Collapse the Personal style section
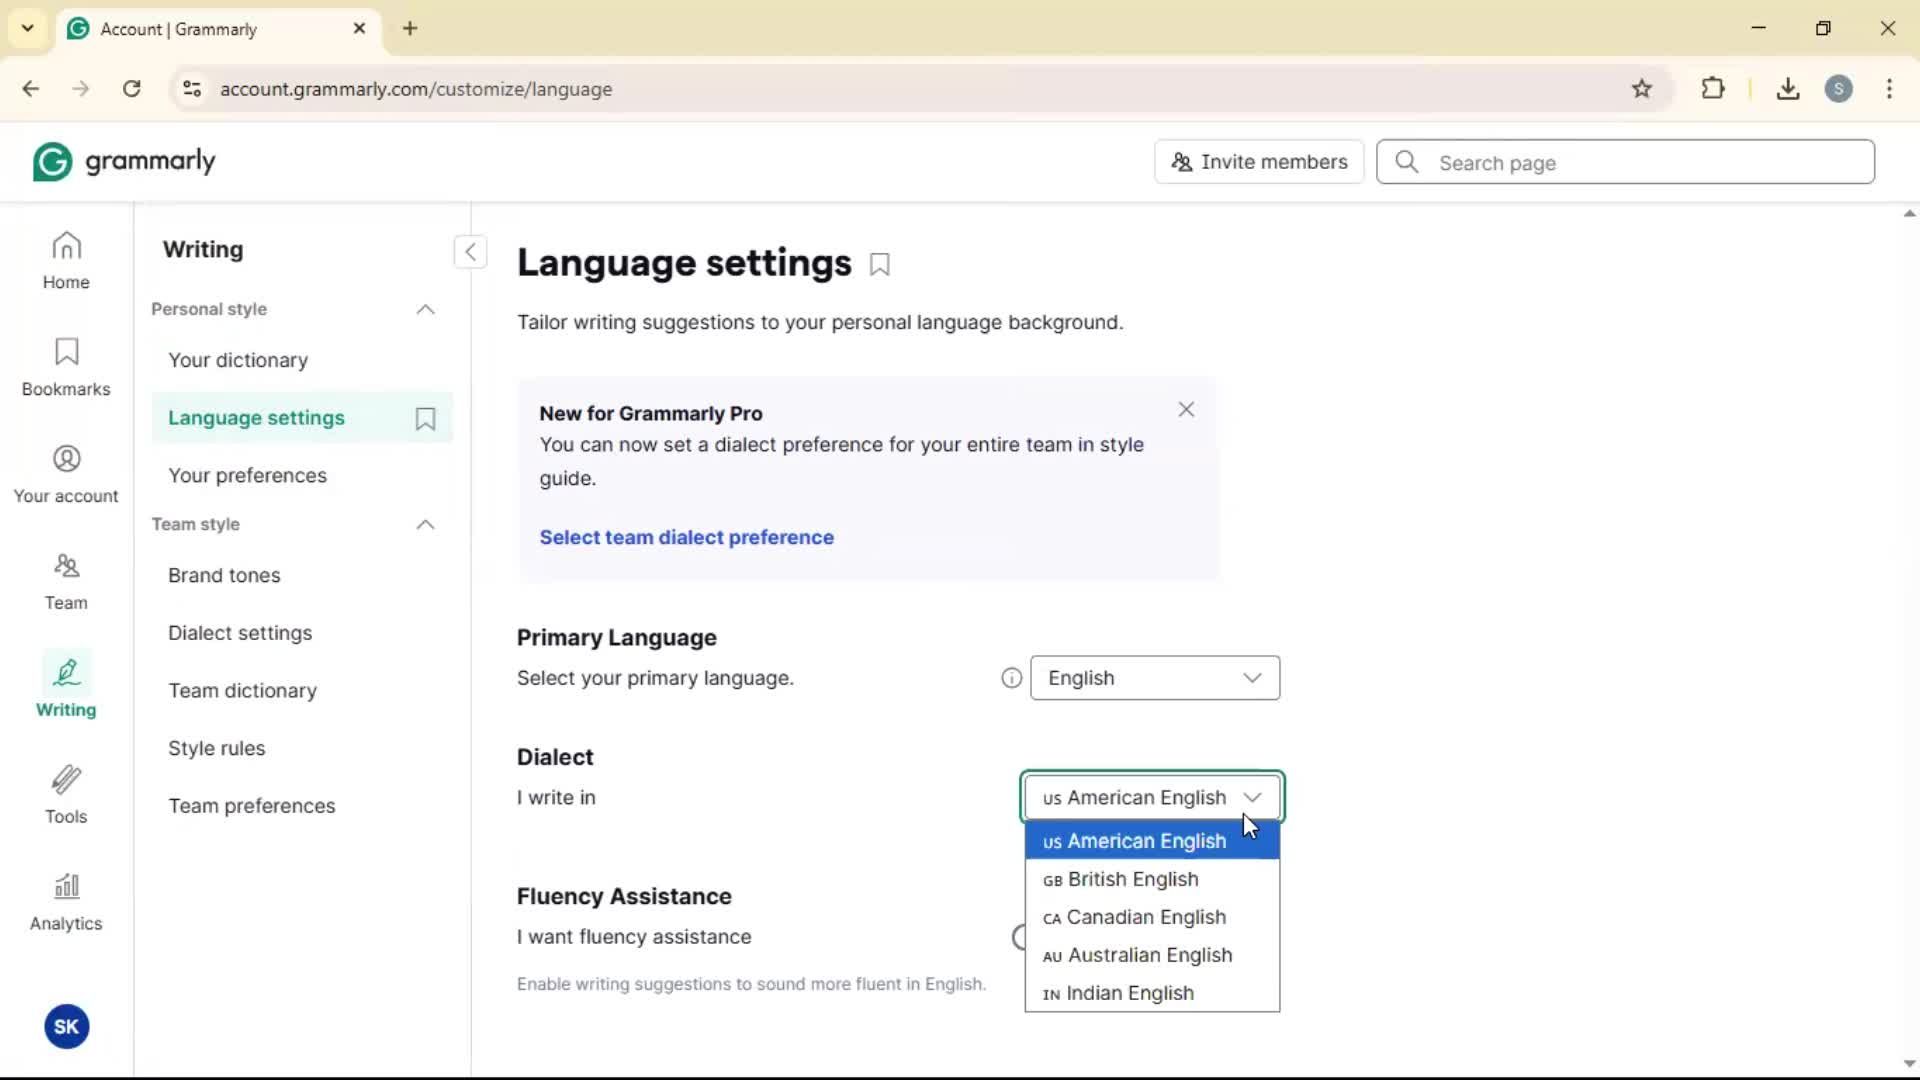Image resolution: width=1920 pixels, height=1080 pixels. [x=425, y=310]
